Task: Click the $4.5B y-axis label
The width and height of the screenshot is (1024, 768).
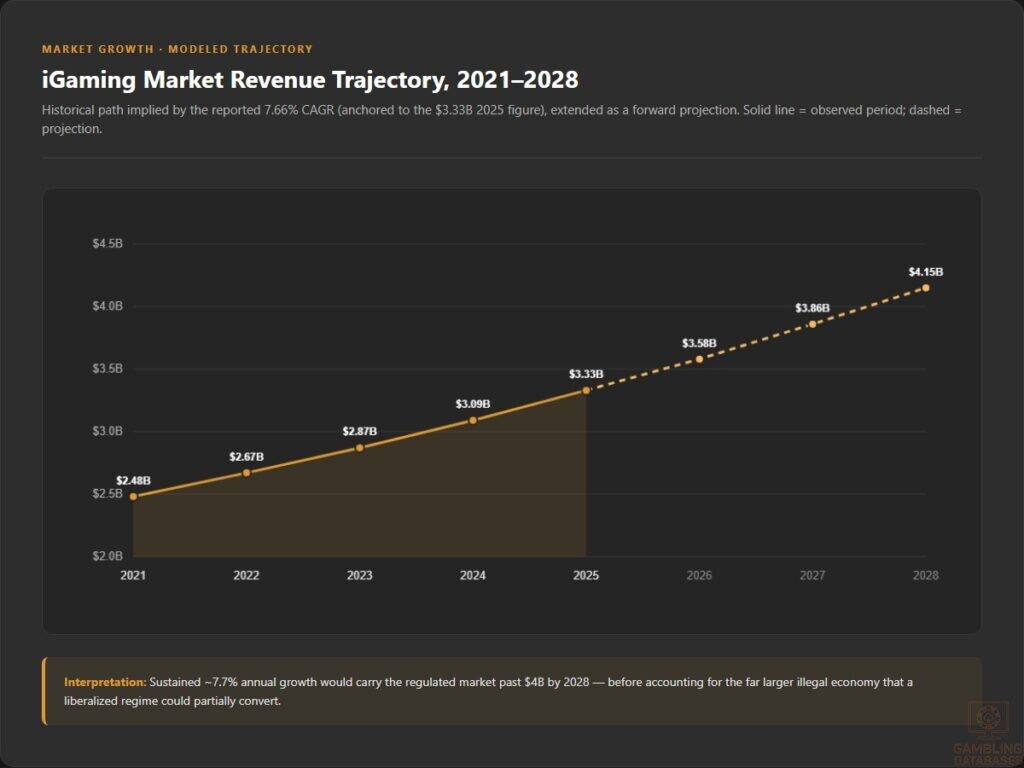Action: pos(108,244)
